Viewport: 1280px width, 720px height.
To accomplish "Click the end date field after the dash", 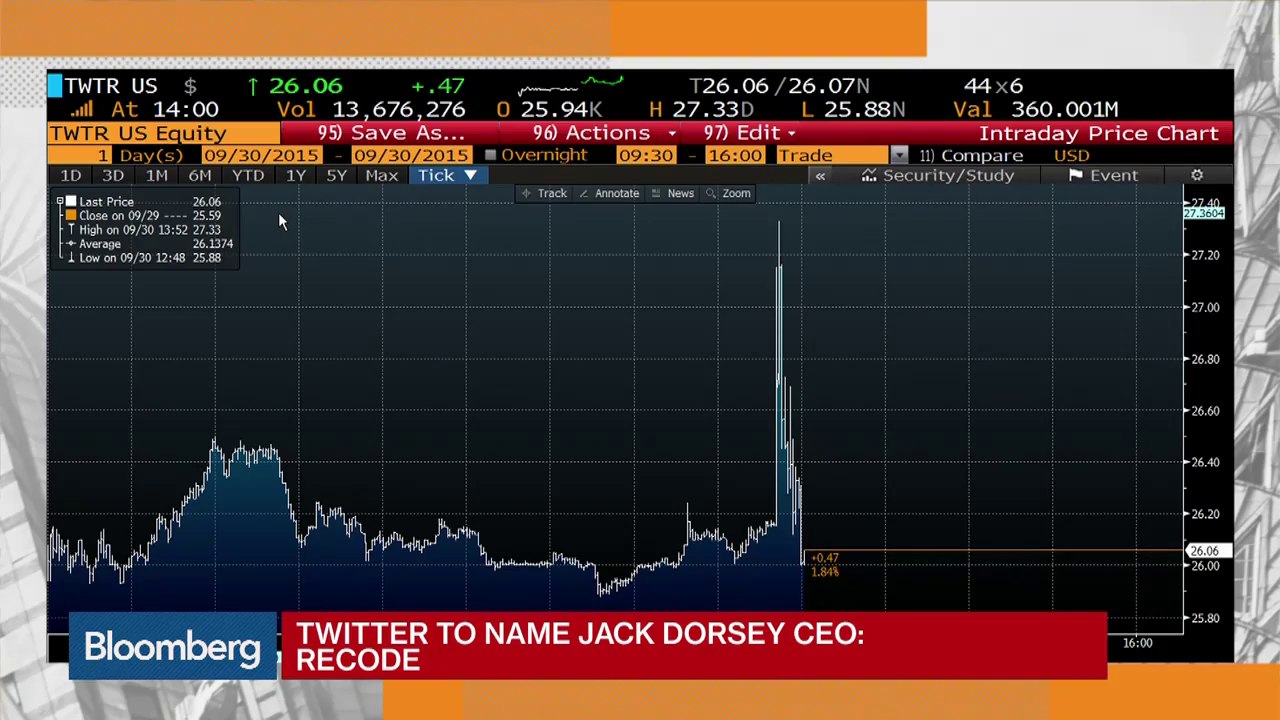I will [409, 155].
